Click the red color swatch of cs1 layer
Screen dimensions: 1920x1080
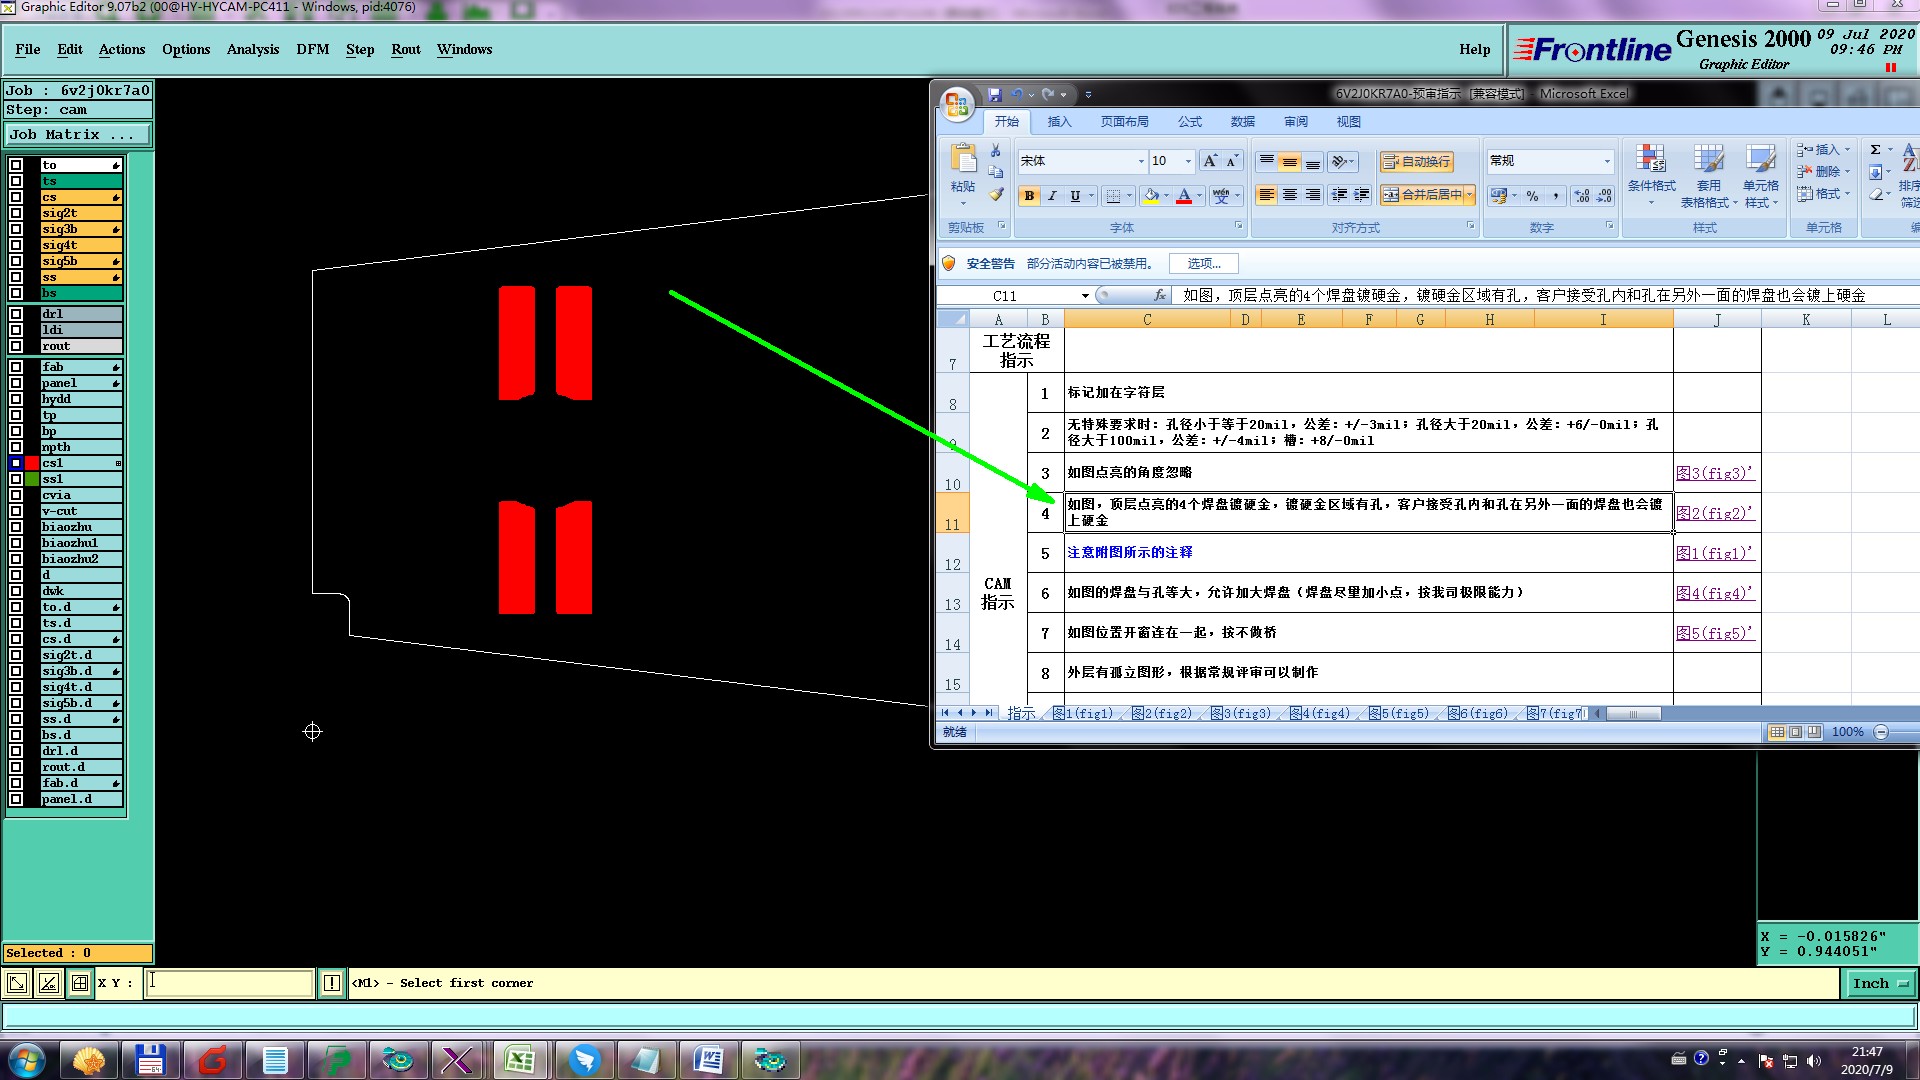(x=32, y=463)
